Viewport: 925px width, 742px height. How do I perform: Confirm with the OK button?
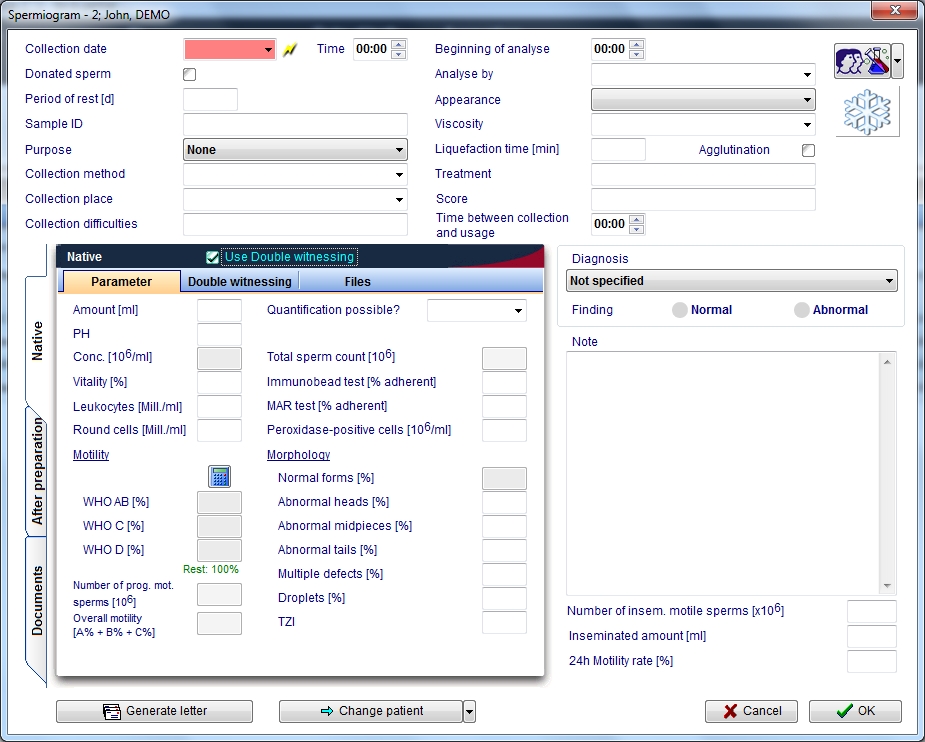pos(855,711)
